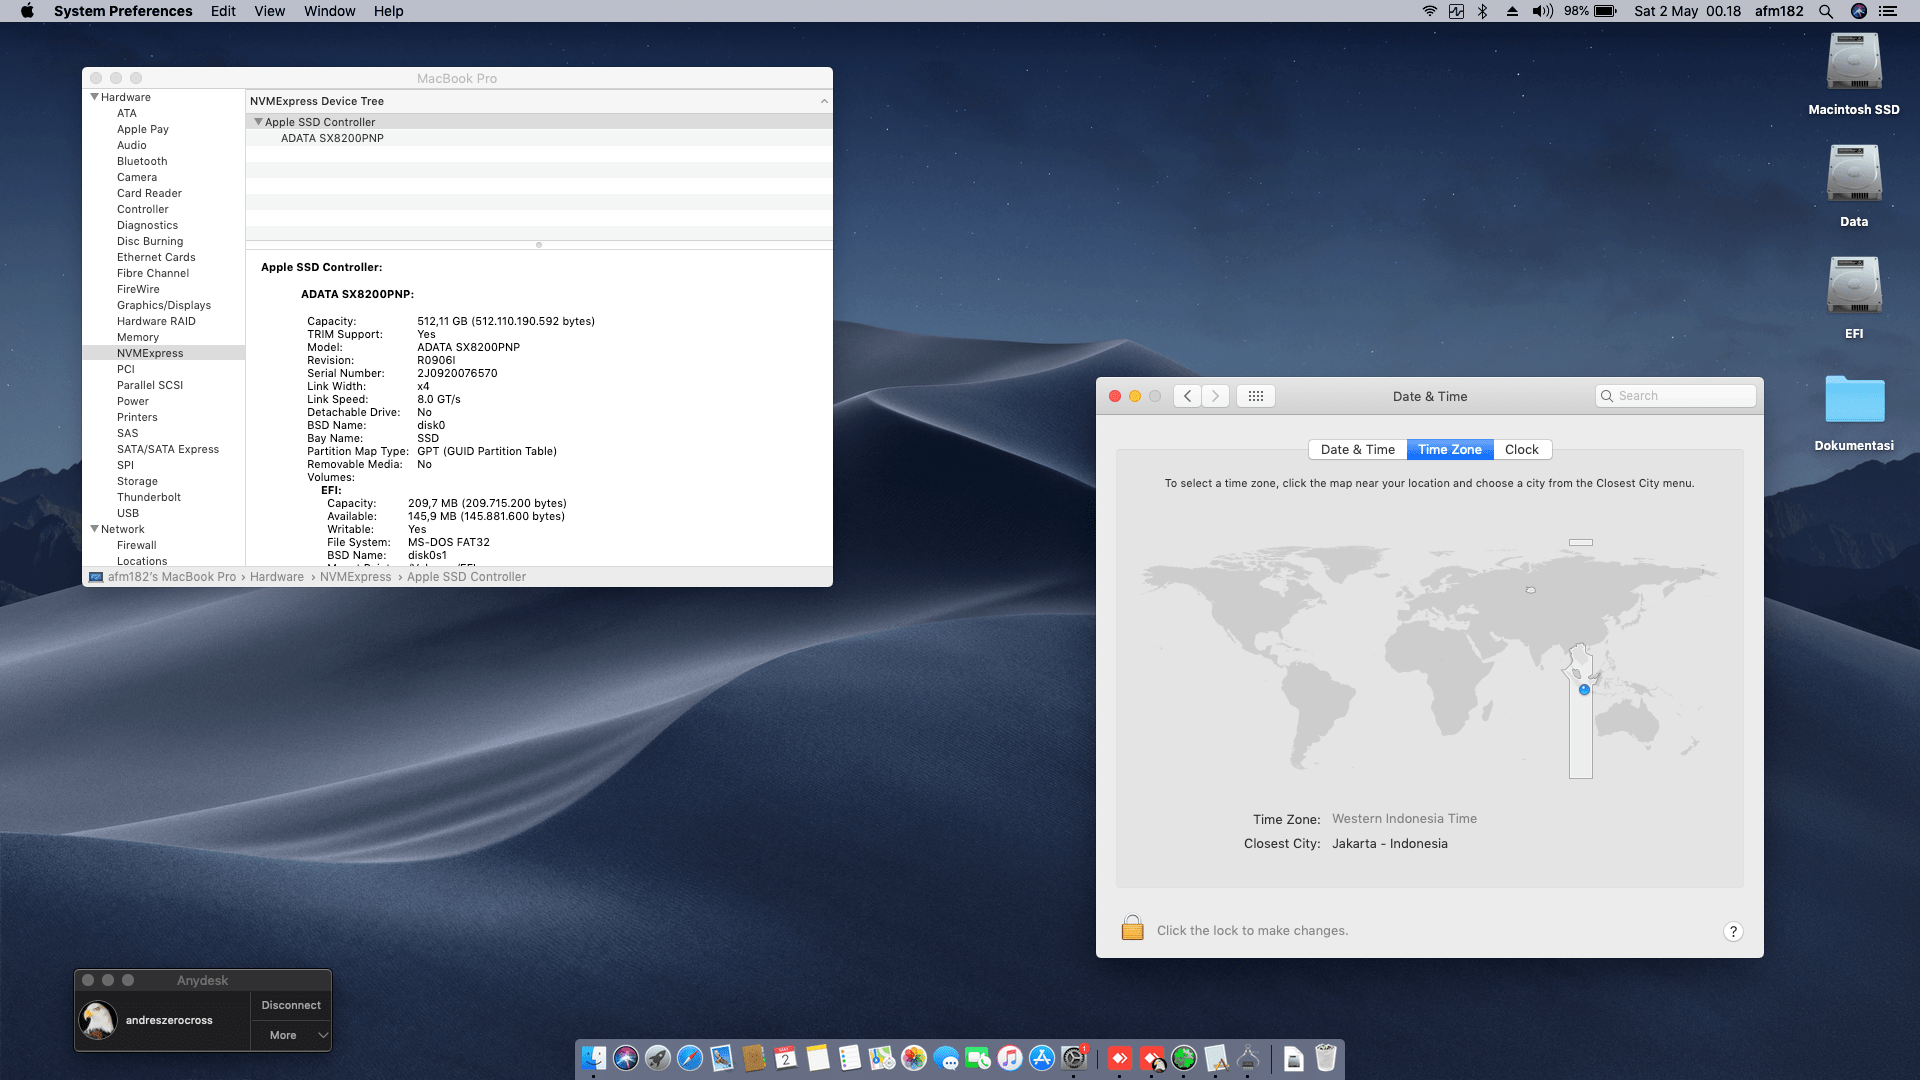Screen dimensions: 1920x1080
Task: Open iTunes music icon in Dock
Action: click(1010, 1058)
